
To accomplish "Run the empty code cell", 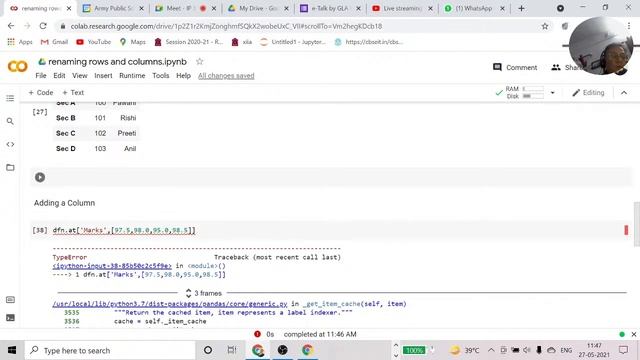I will pos(40,177).
